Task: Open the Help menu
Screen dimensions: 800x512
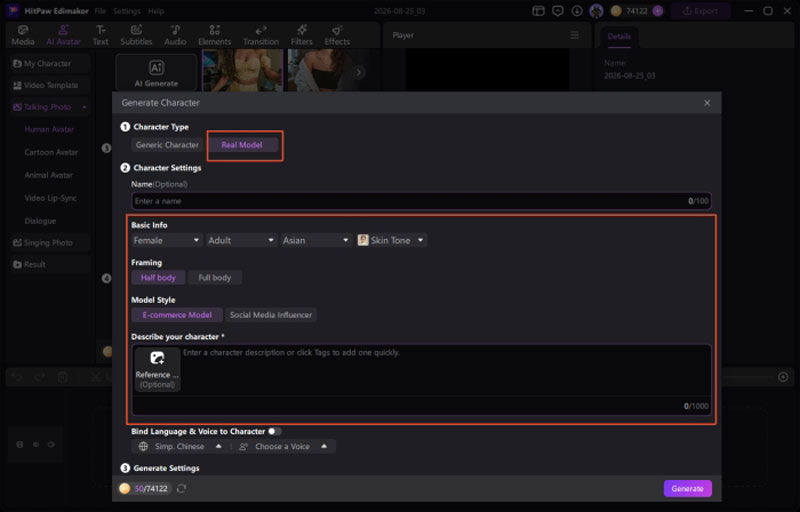Action: (x=156, y=11)
